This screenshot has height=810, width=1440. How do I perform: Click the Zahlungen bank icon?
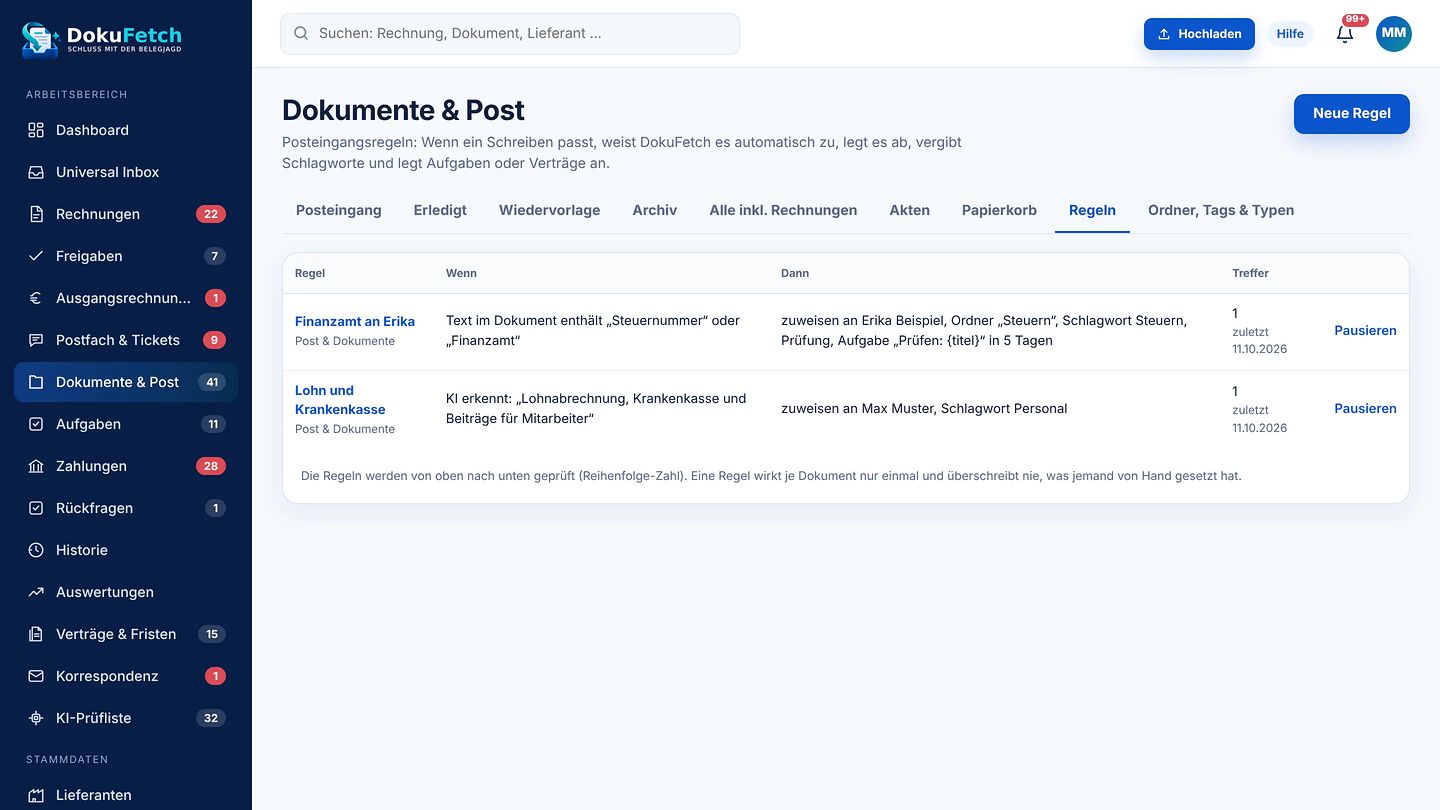coord(36,466)
